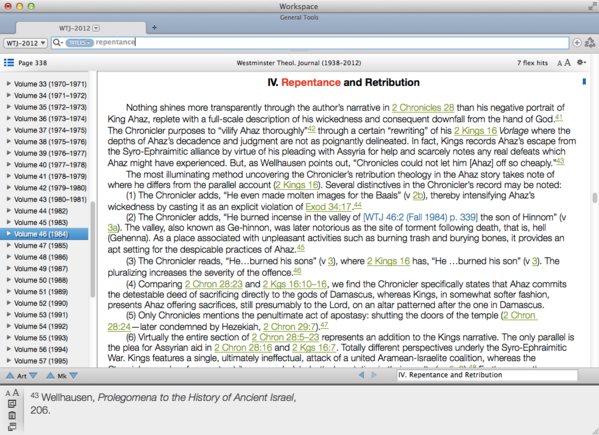Click the WTJ 46:2 (Fall 1984) p. 339 marker
The image size is (599, 435).
[420, 217]
